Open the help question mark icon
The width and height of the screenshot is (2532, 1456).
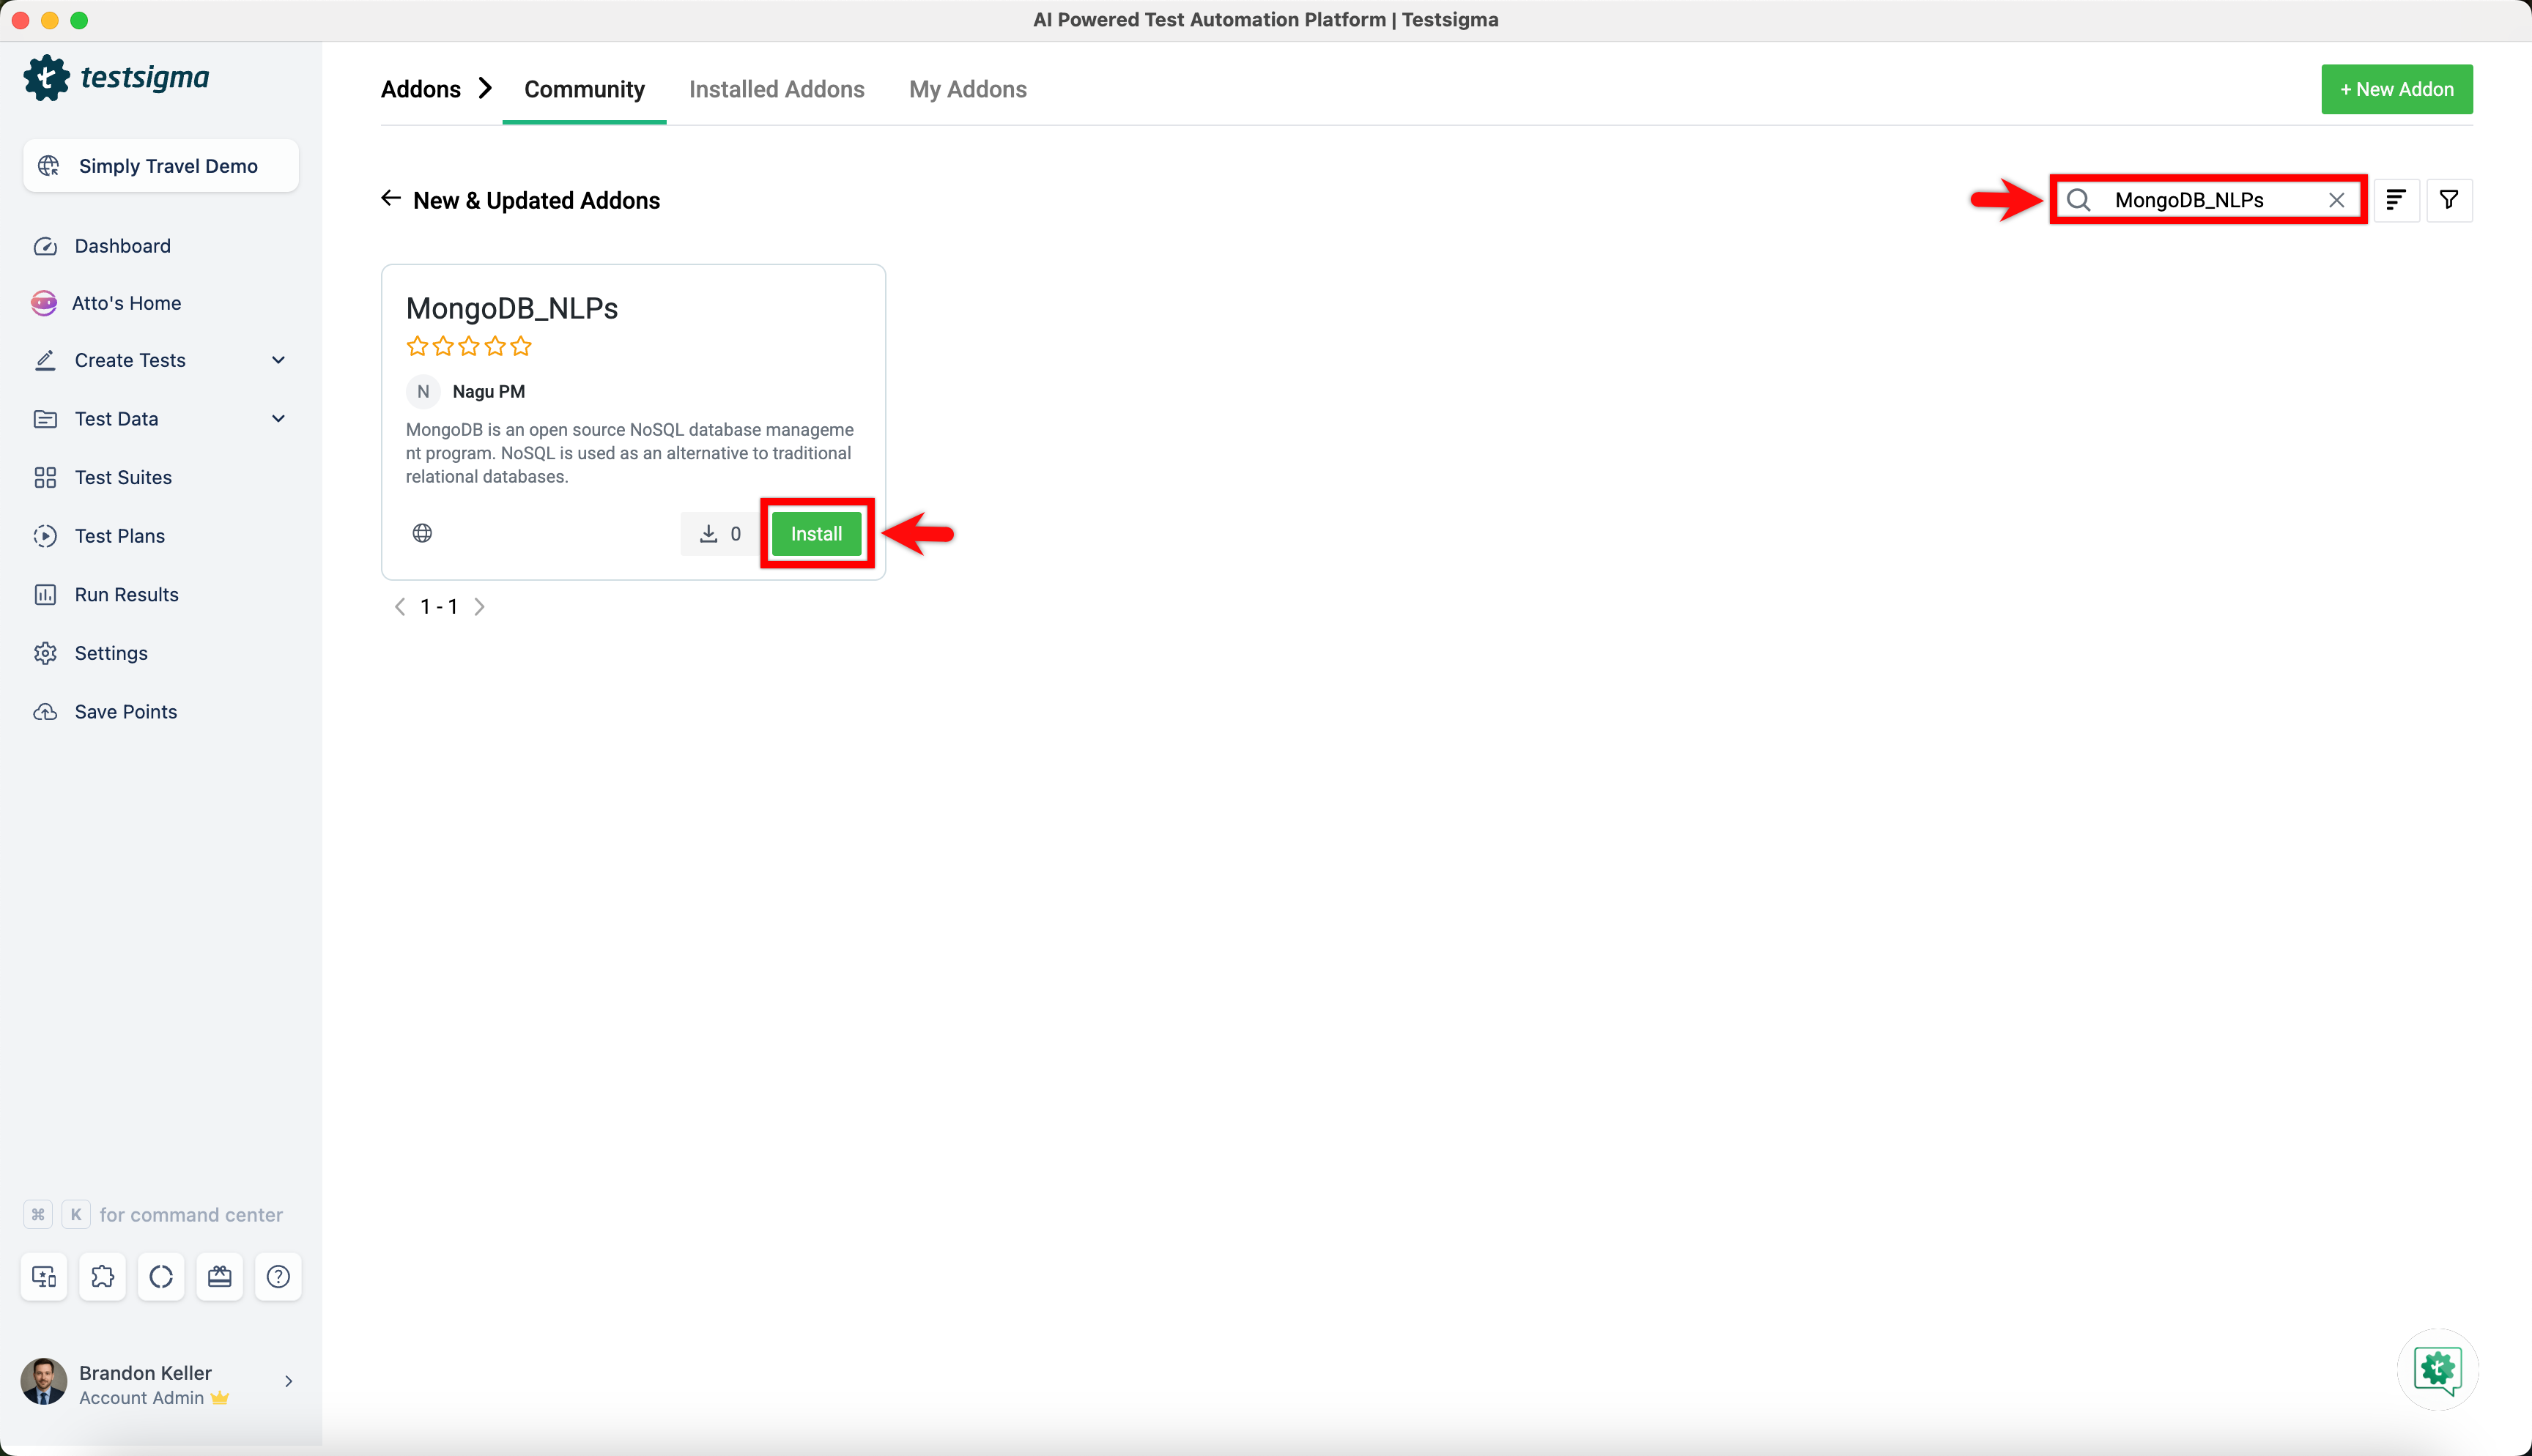pos(277,1276)
